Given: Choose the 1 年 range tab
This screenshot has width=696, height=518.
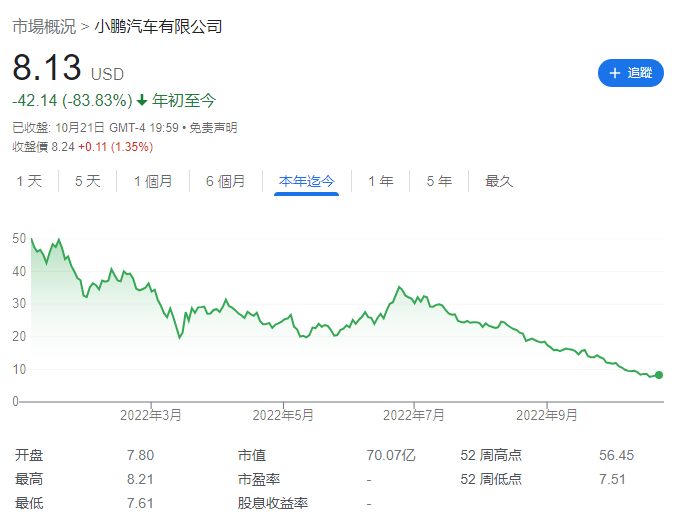Looking at the screenshot, I should point(381,181).
